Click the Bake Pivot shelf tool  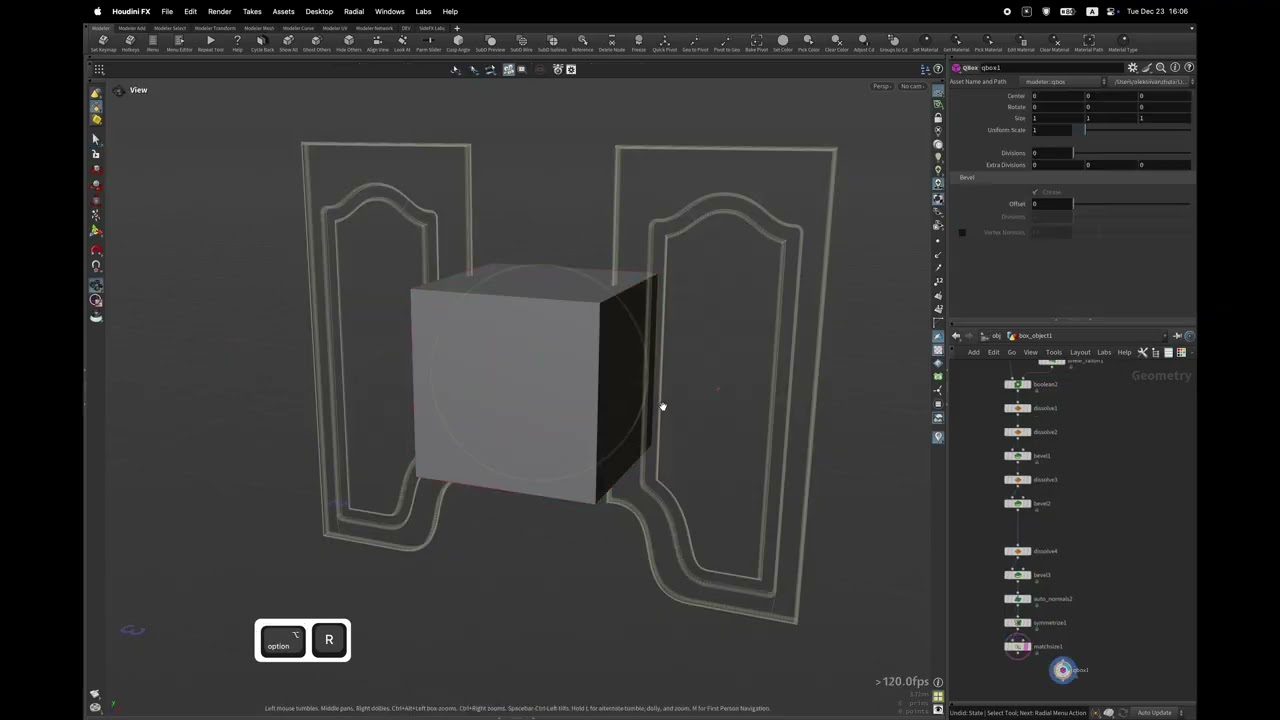click(756, 43)
